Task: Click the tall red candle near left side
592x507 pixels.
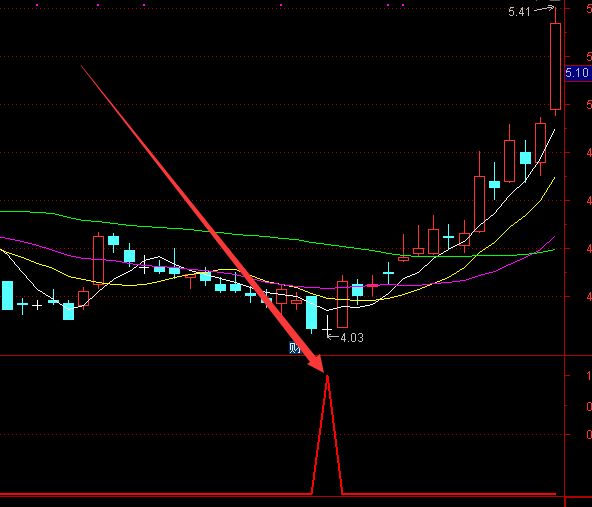Action: (99, 260)
